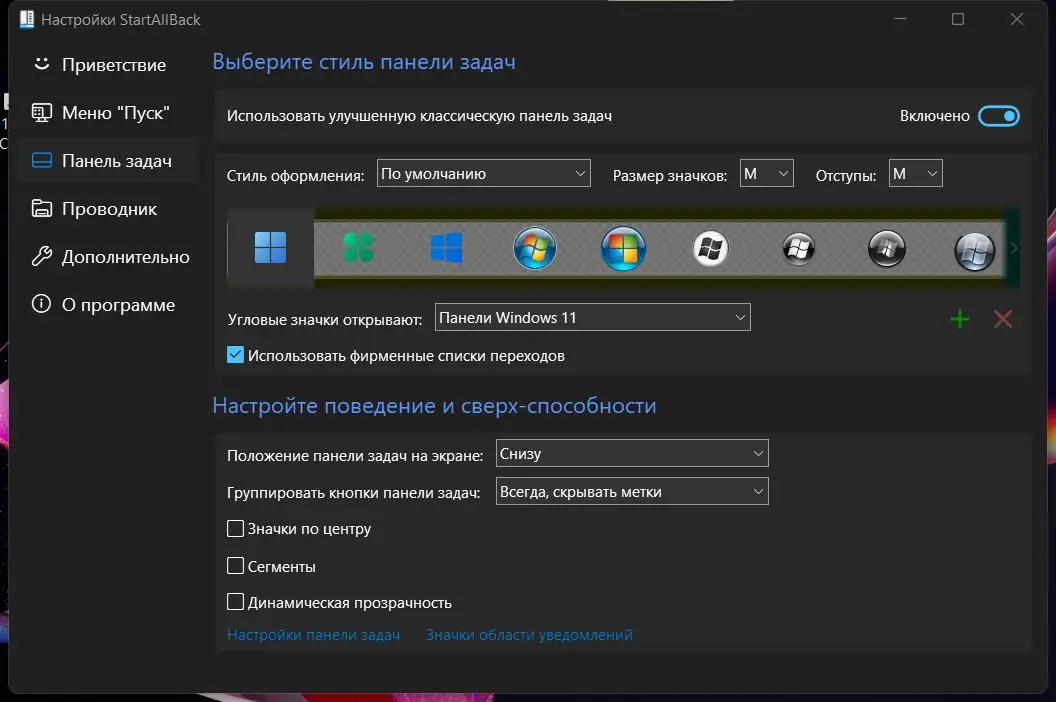
Task: Open the taskbar position dropdown showing Снизу
Action: (x=631, y=452)
